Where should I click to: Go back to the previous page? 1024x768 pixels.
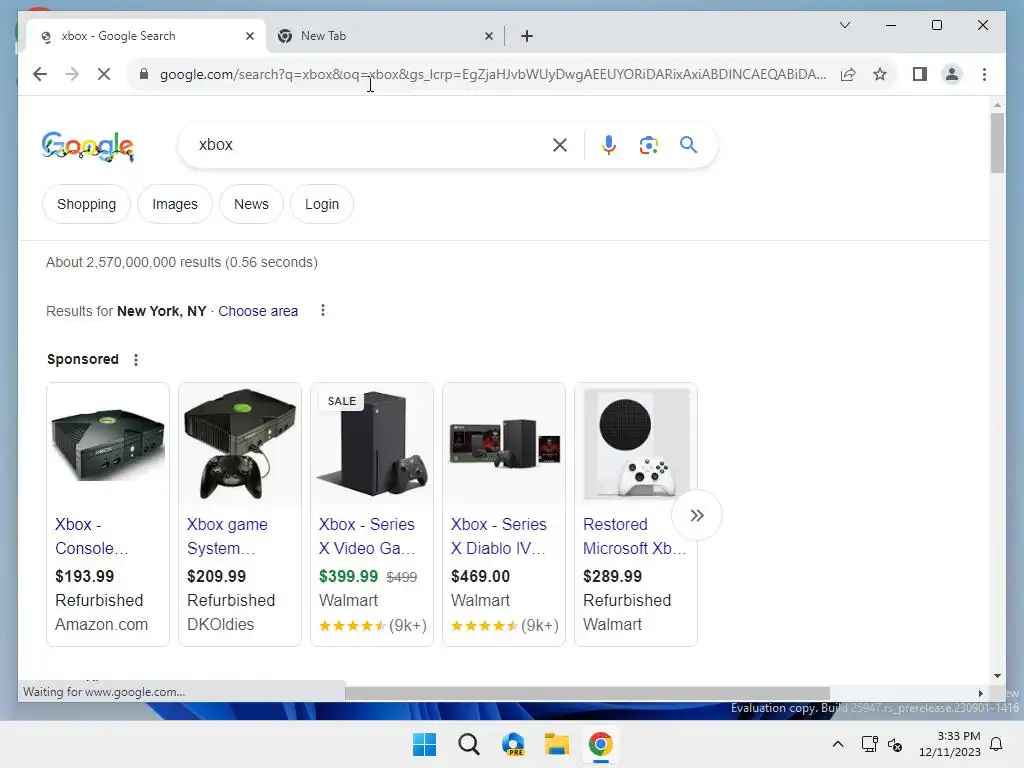(40, 74)
